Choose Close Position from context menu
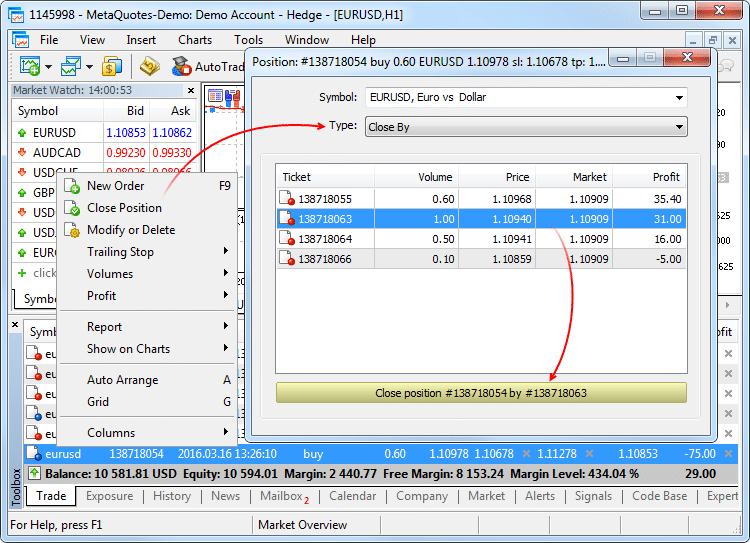The image size is (750, 543). (x=124, y=208)
